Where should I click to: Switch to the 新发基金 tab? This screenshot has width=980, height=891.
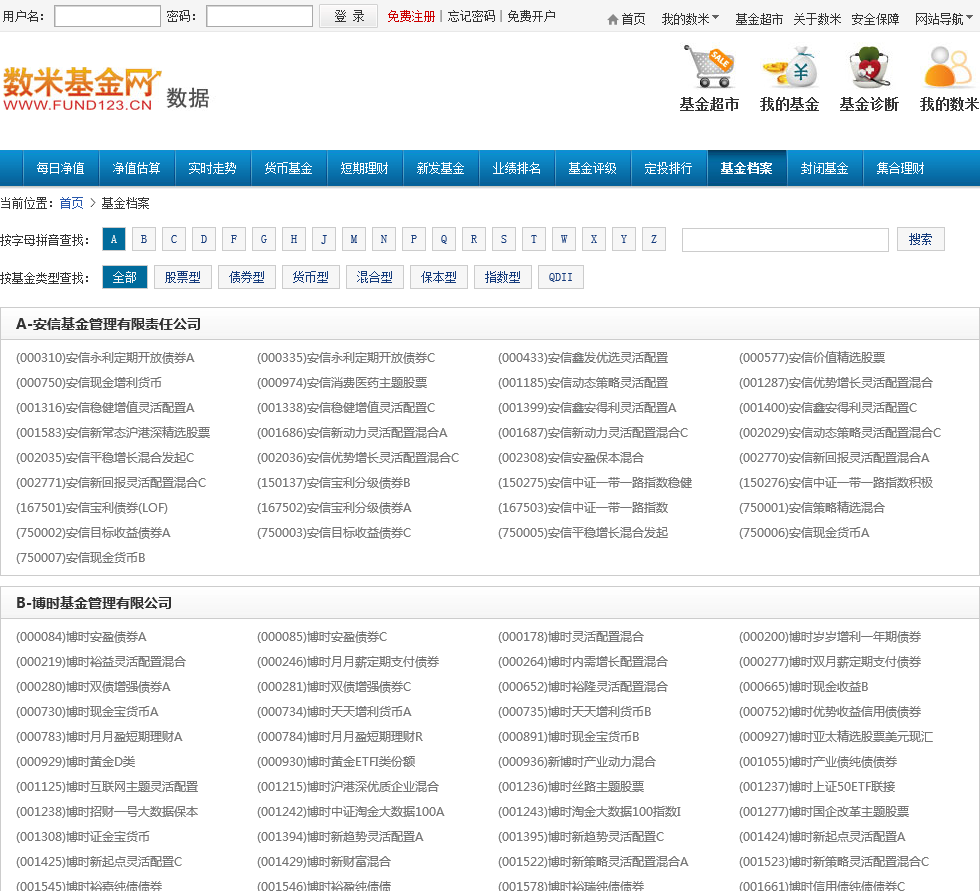(x=441, y=168)
